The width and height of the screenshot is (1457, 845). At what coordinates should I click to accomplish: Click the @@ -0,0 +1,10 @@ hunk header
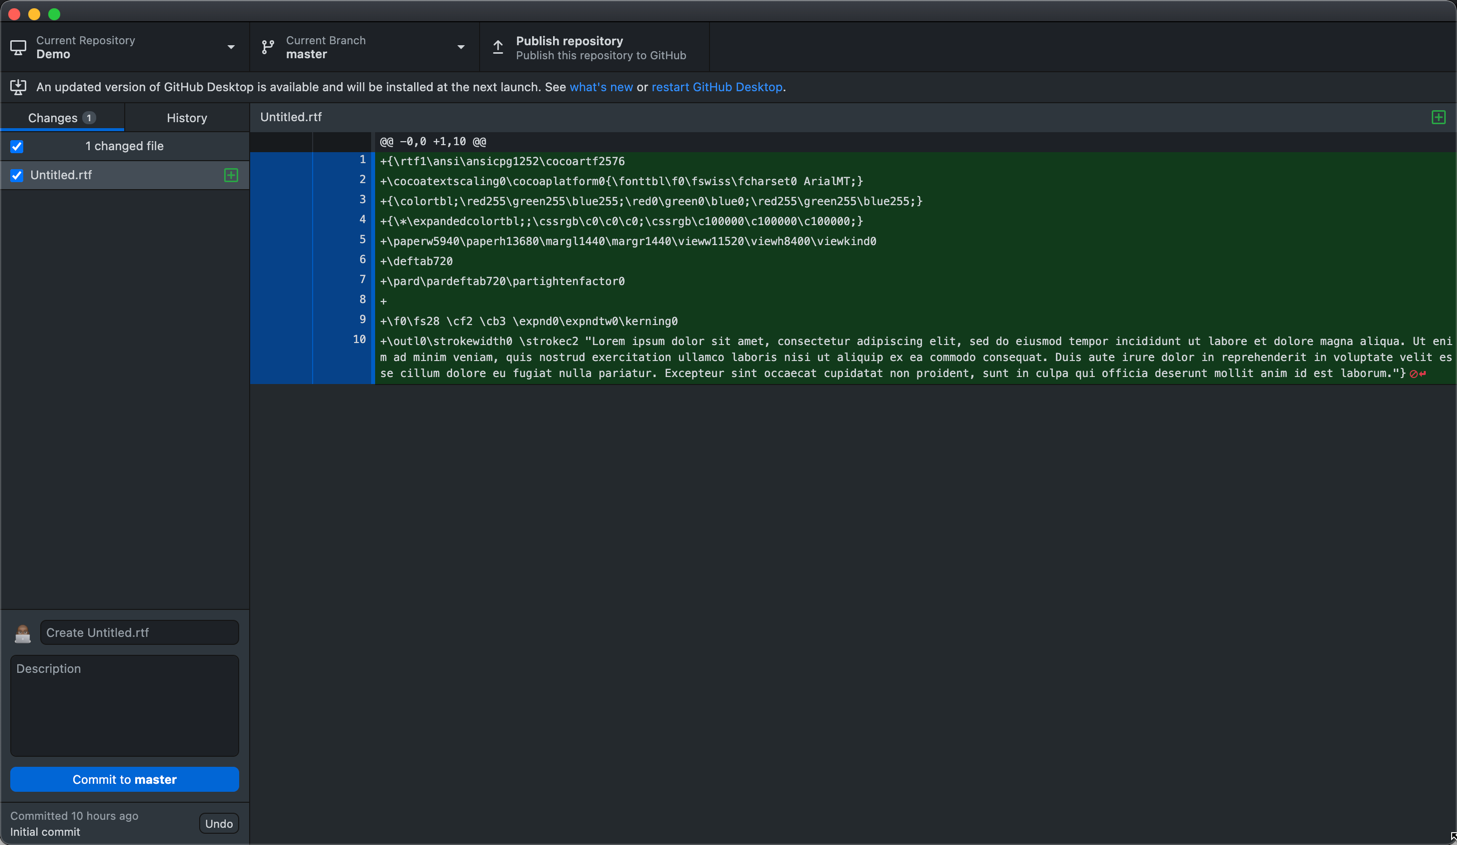click(x=433, y=142)
